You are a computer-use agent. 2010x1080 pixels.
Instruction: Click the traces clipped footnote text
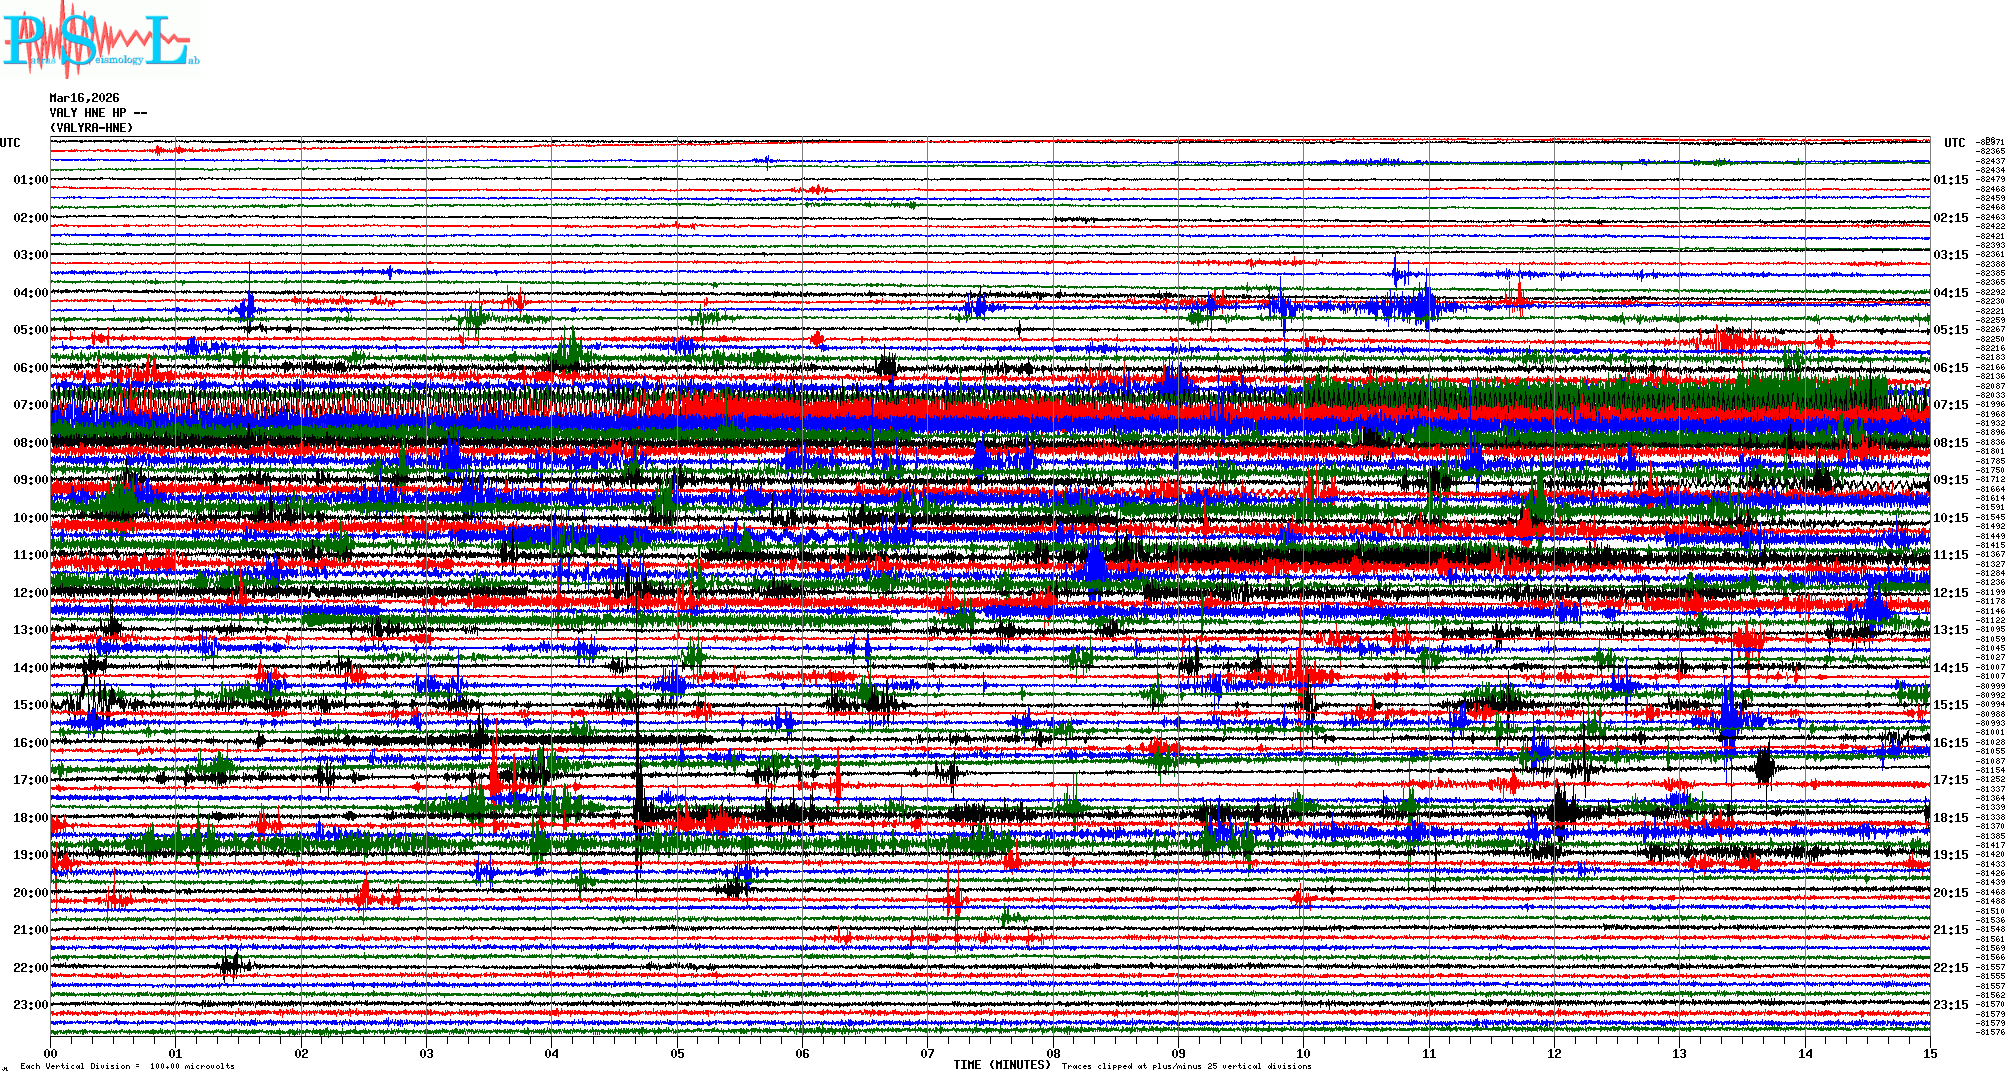(1186, 1066)
